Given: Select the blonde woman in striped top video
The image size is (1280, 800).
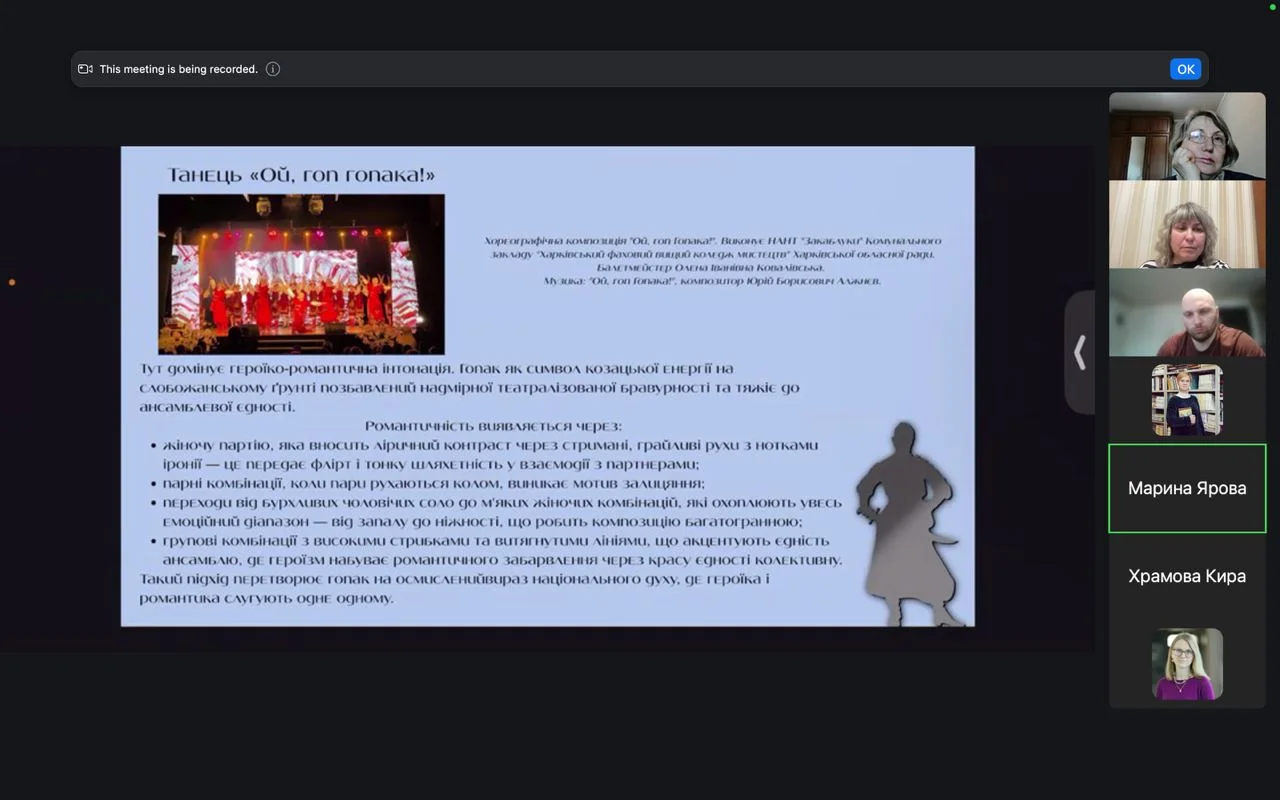Looking at the screenshot, I should click(x=1187, y=224).
